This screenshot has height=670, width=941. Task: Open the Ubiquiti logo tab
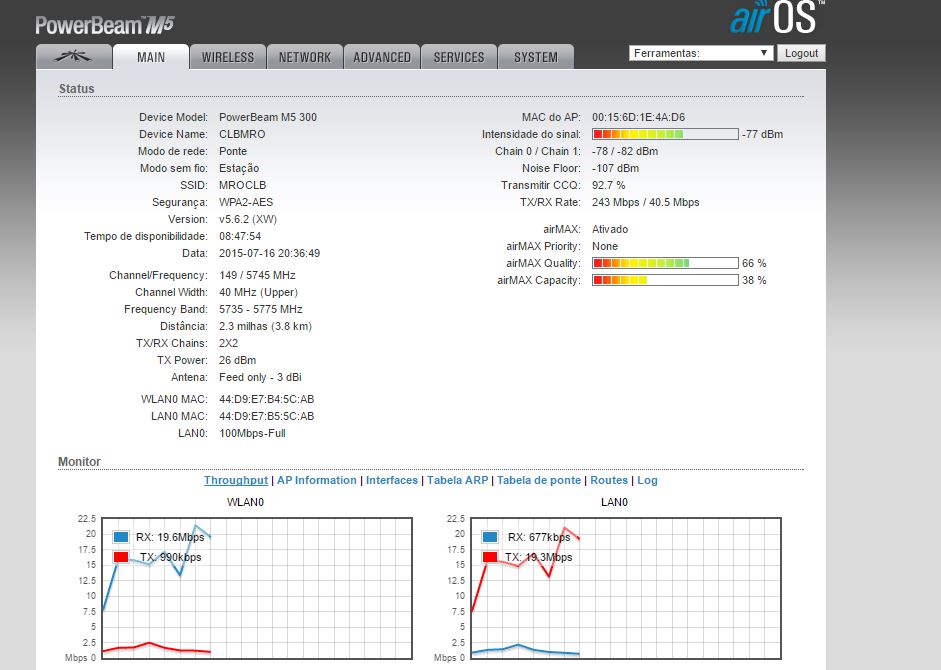pos(74,57)
